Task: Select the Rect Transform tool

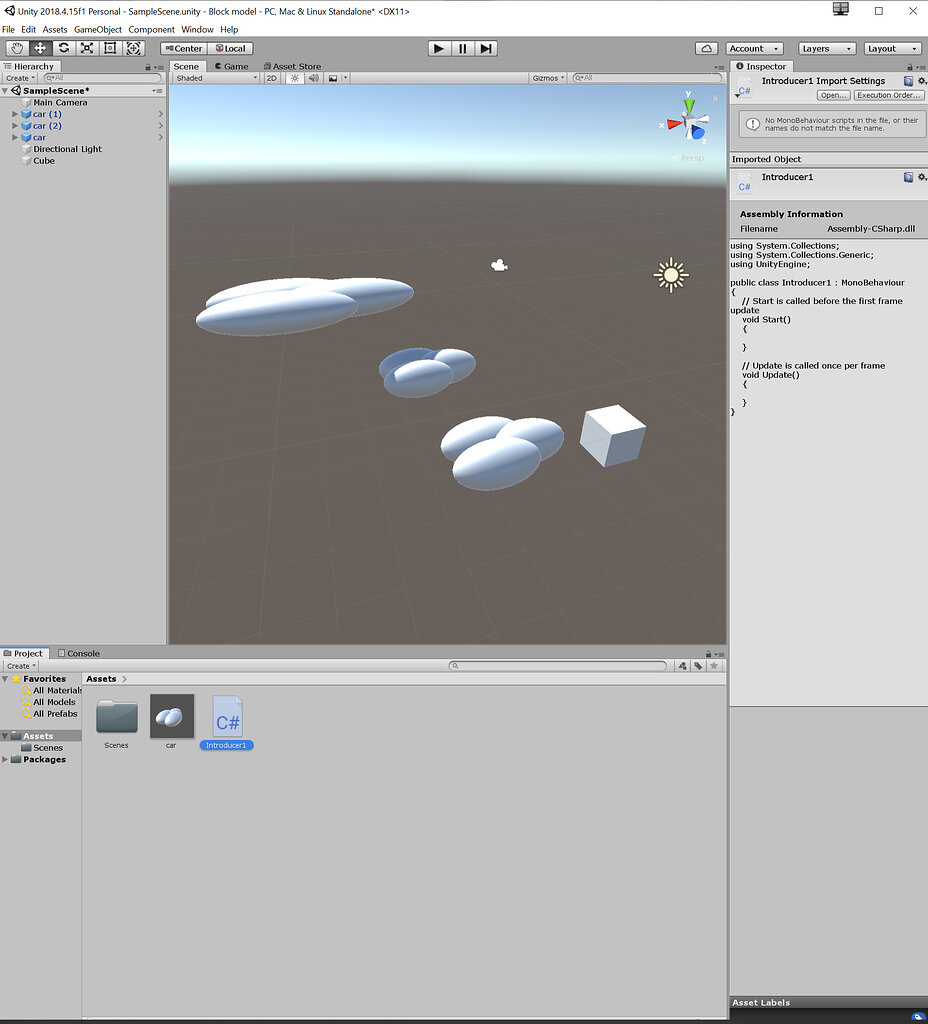Action: (x=110, y=48)
